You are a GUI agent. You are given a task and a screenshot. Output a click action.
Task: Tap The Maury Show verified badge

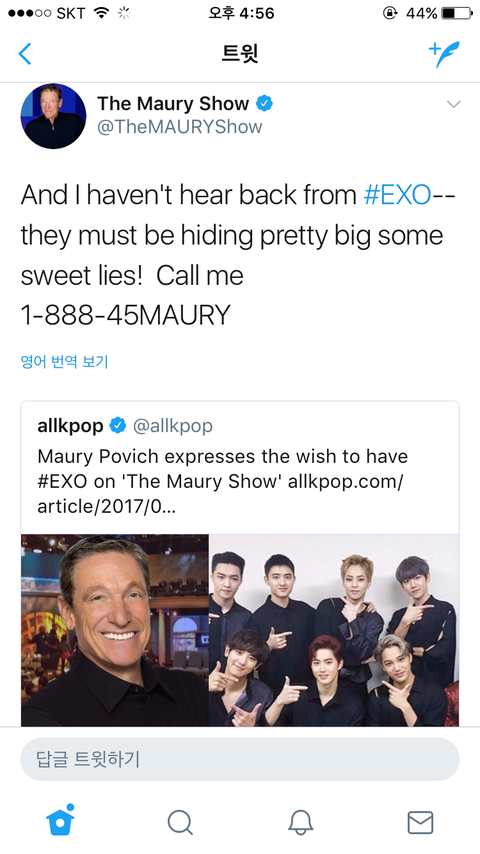265,103
